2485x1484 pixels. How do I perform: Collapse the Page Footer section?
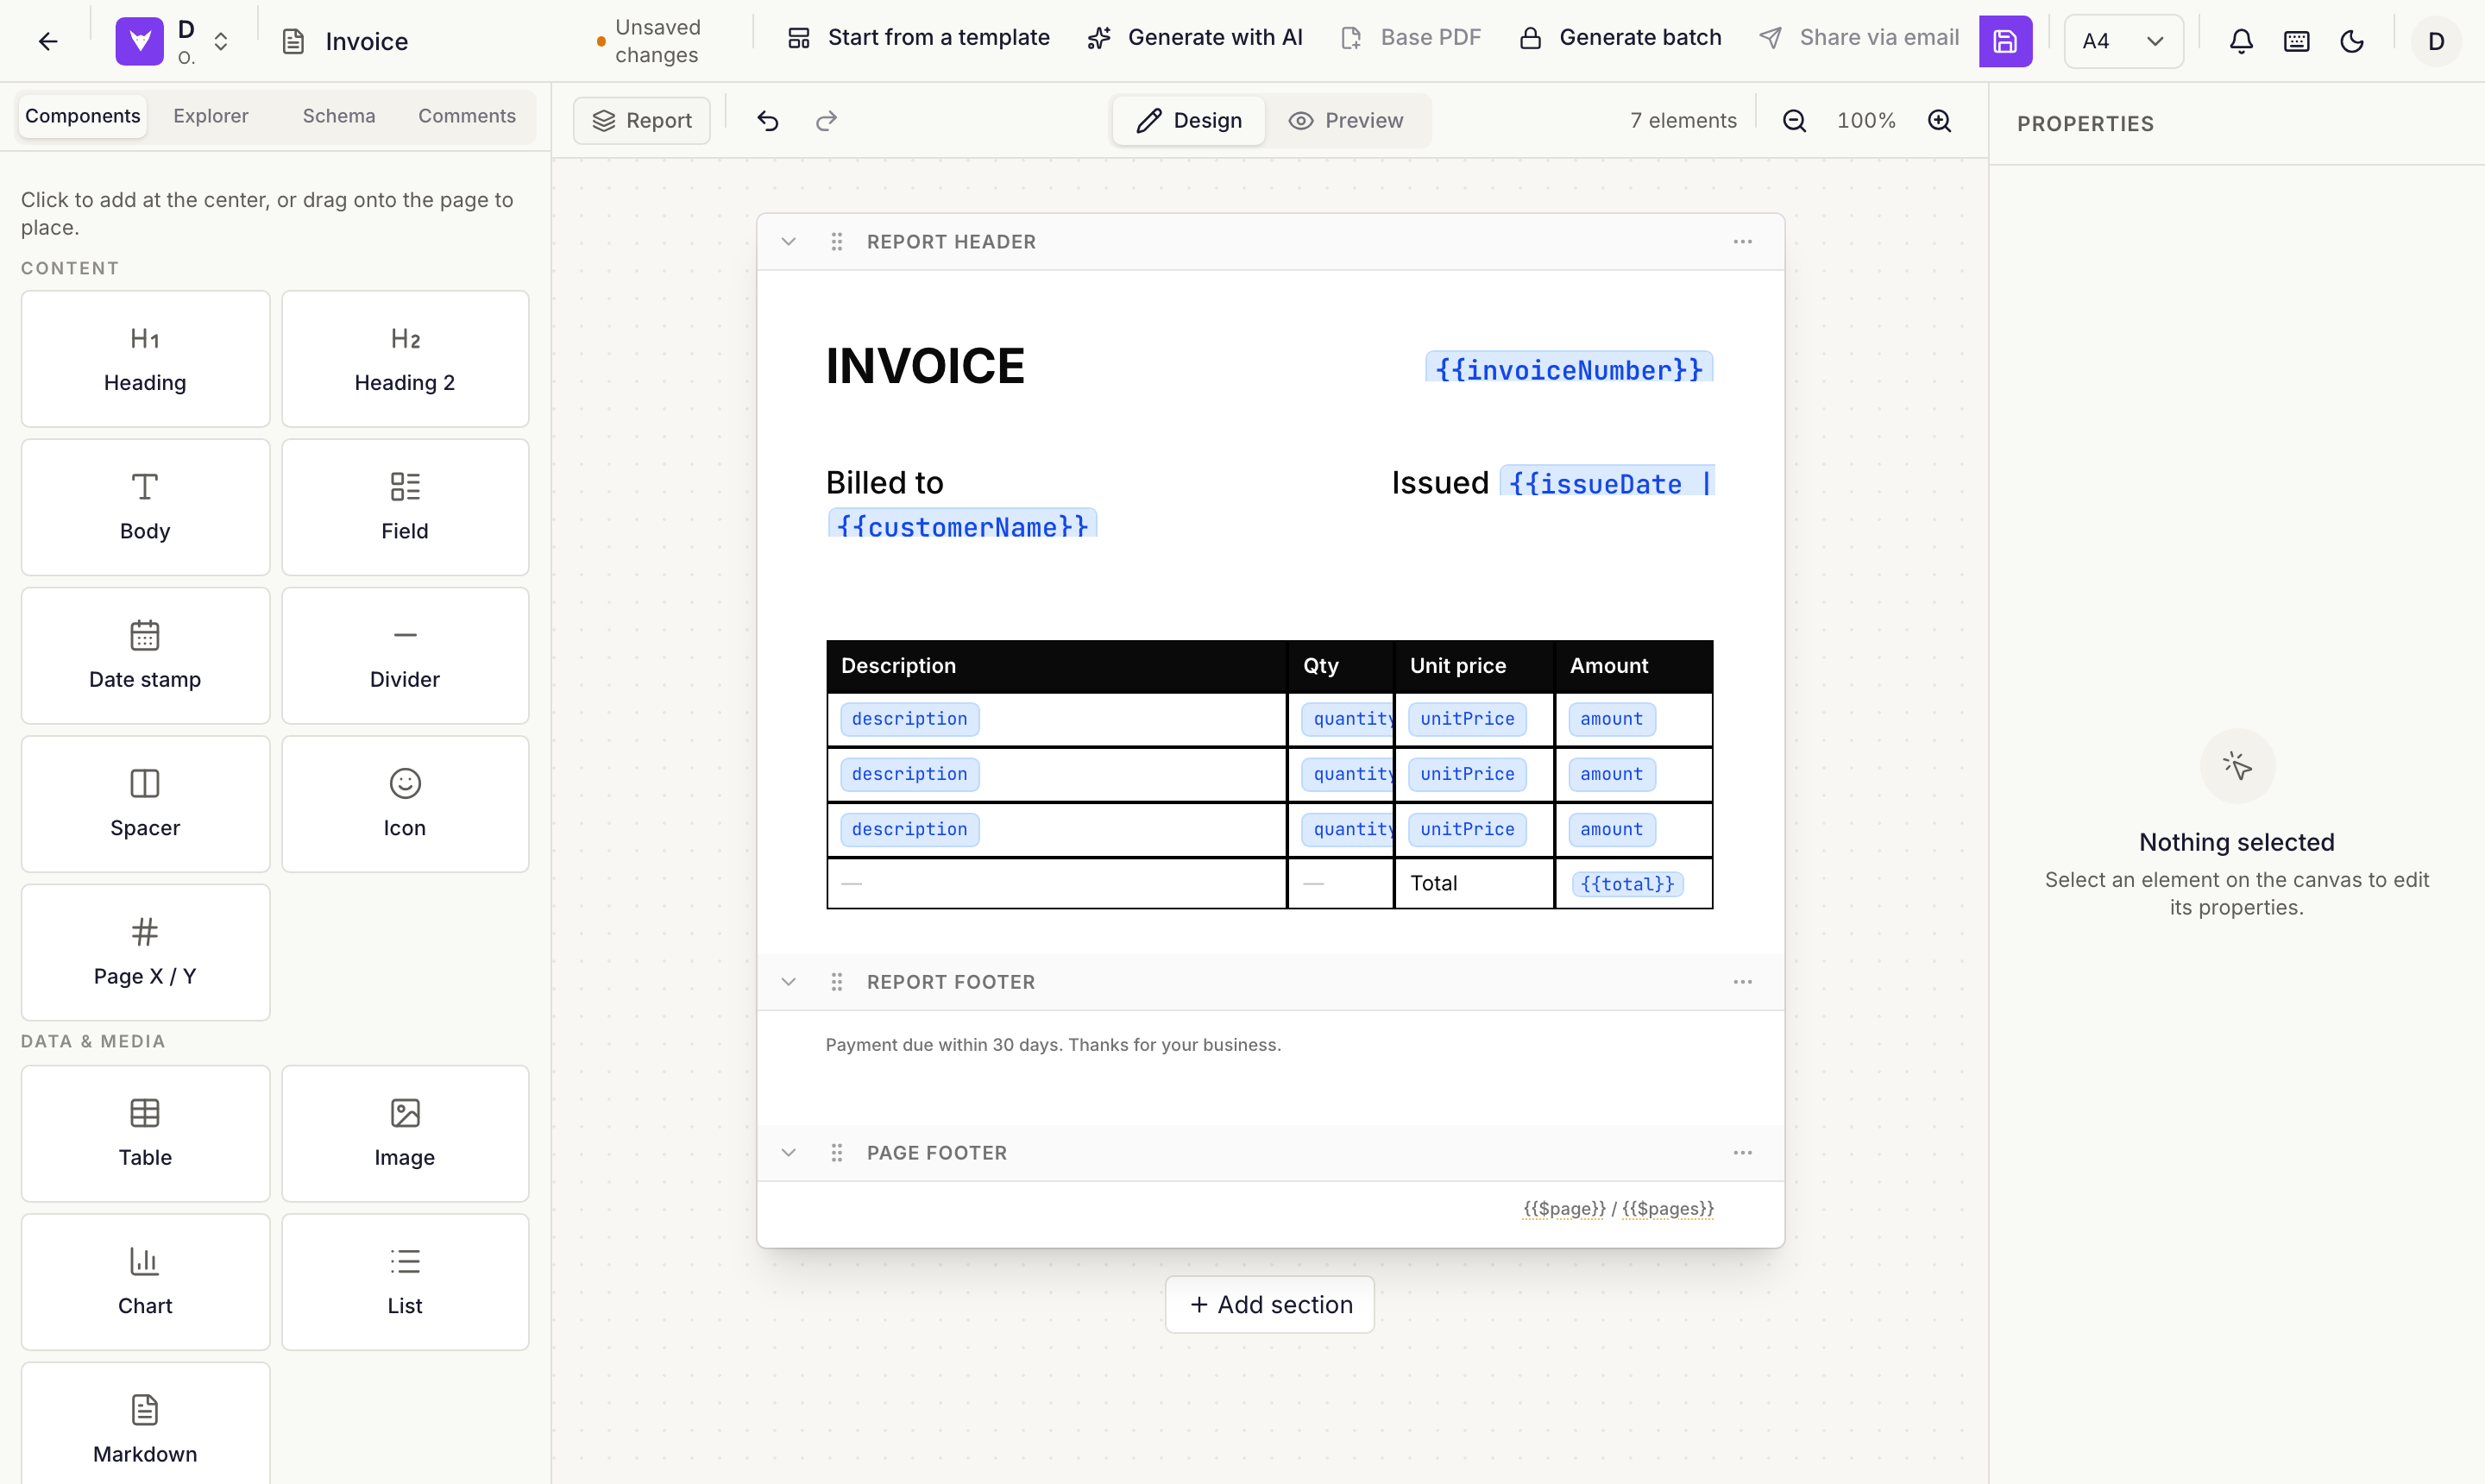pos(789,1153)
